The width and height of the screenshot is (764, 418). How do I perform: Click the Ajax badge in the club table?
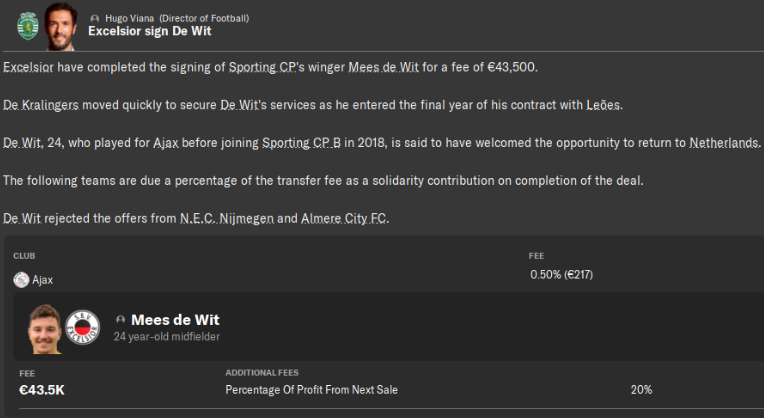[x=21, y=280]
